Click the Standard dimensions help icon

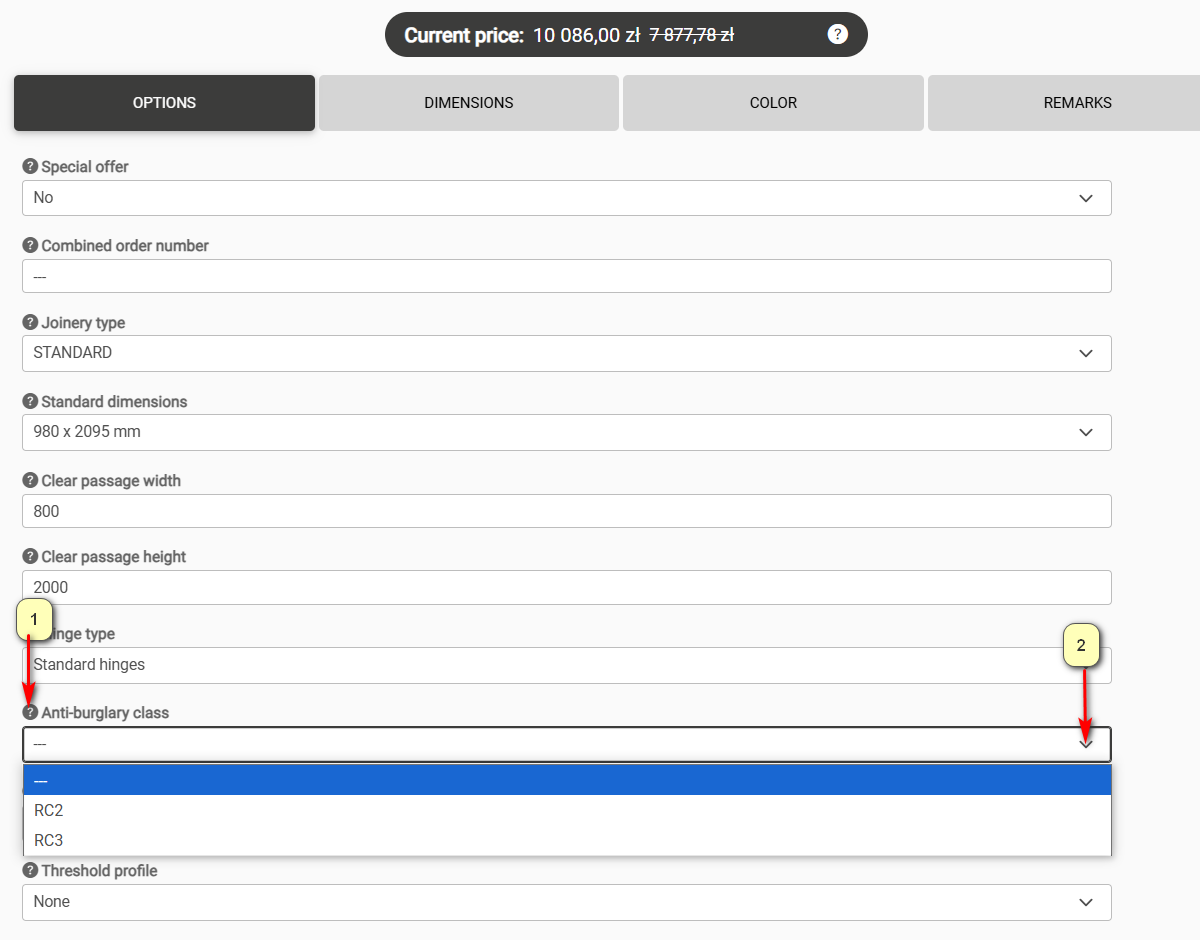tap(30, 402)
